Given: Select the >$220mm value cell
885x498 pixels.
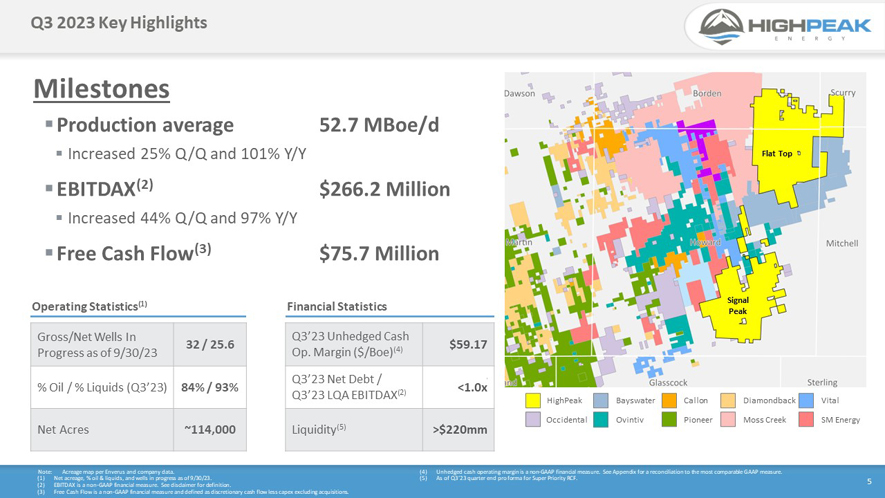Looking at the screenshot, I should point(458,430).
